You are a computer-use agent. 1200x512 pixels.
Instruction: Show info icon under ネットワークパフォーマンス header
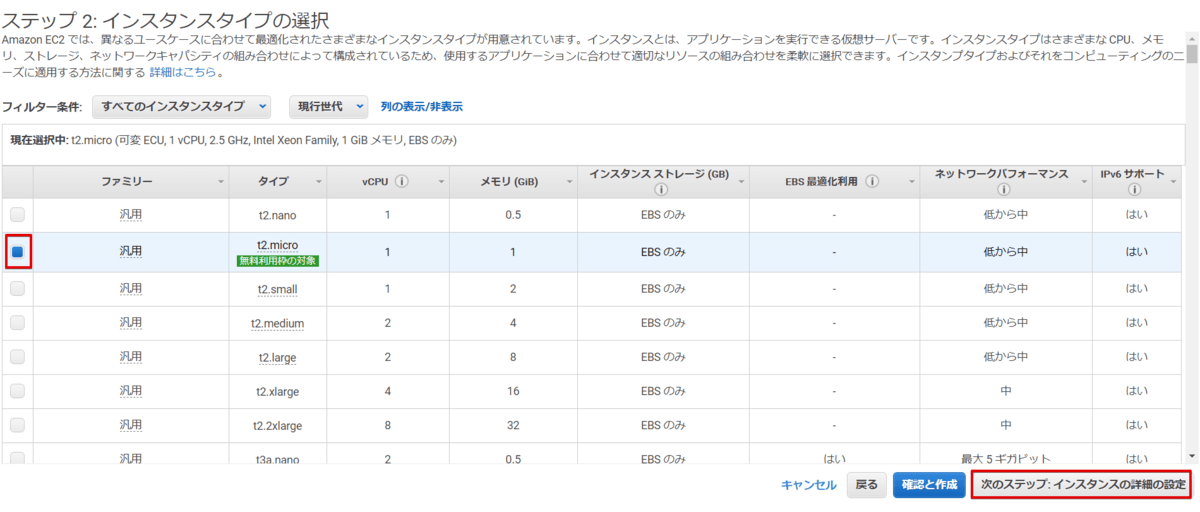click(x=1006, y=189)
